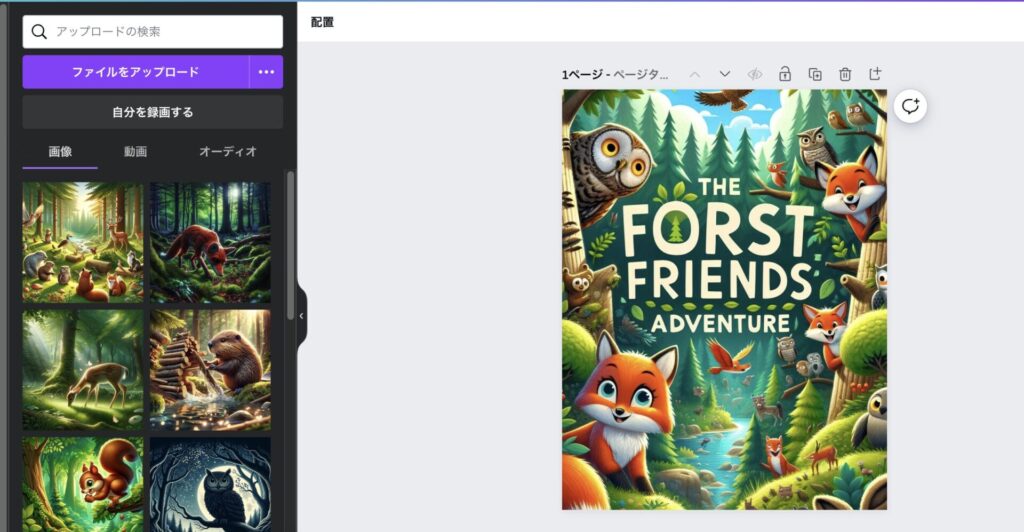Switch to the 動画 tab
Image resolution: width=1024 pixels, height=532 pixels.
(x=135, y=151)
